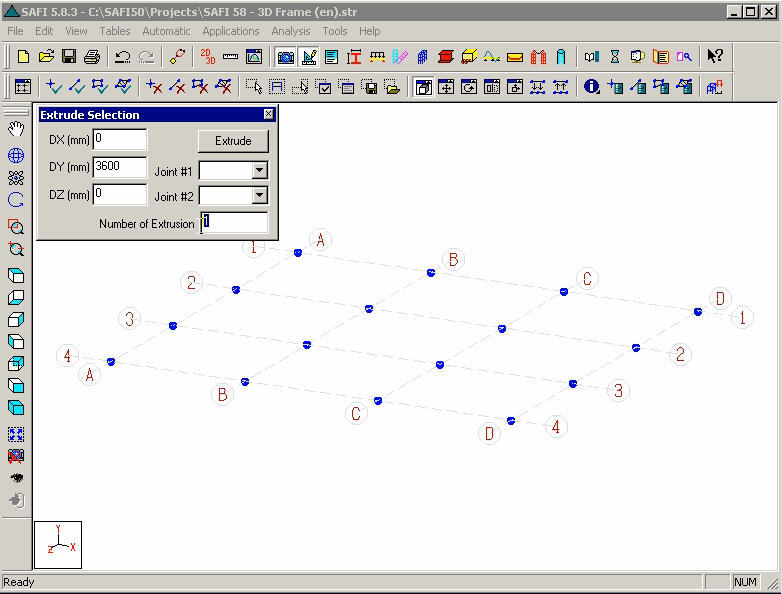This screenshot has width=782, height=594.
Task: Click the Extrude button
Action: [x=233, y=141]
